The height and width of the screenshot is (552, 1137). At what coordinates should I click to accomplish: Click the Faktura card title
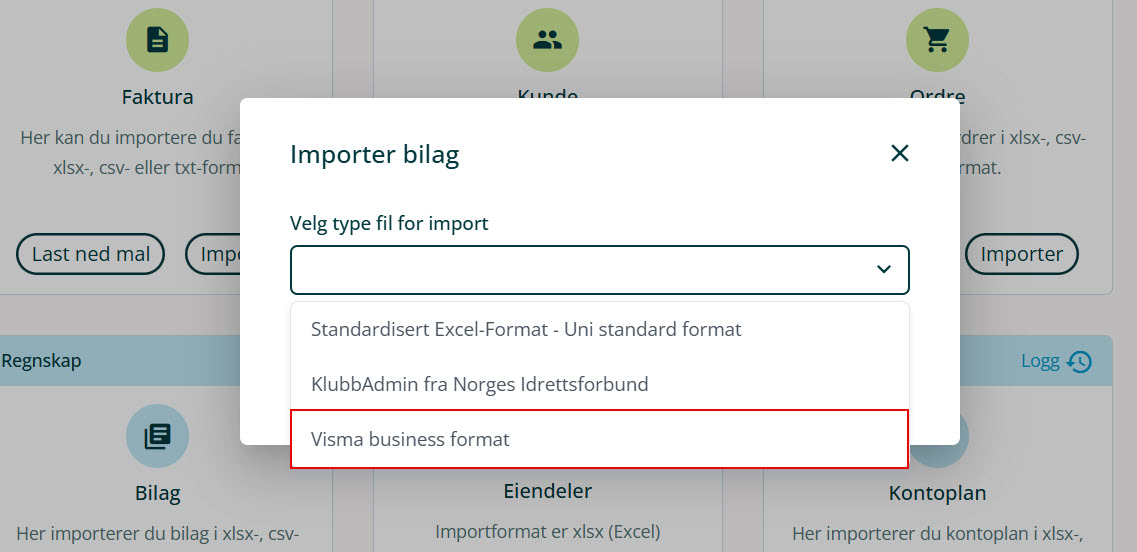coord(157,97)
